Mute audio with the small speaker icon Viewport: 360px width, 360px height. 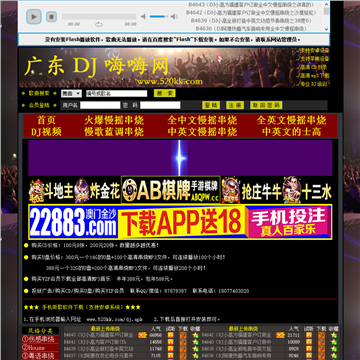(143, 16)
